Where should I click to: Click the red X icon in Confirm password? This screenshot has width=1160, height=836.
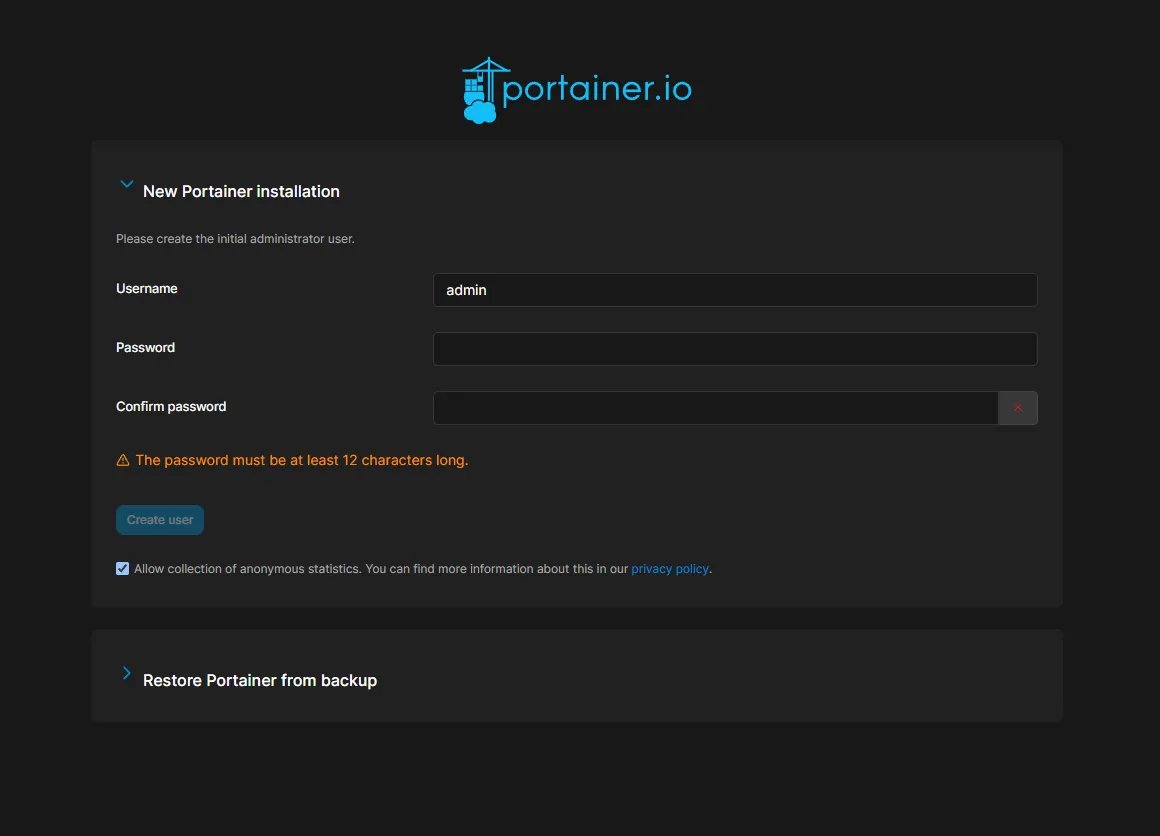click(1017, 408)
